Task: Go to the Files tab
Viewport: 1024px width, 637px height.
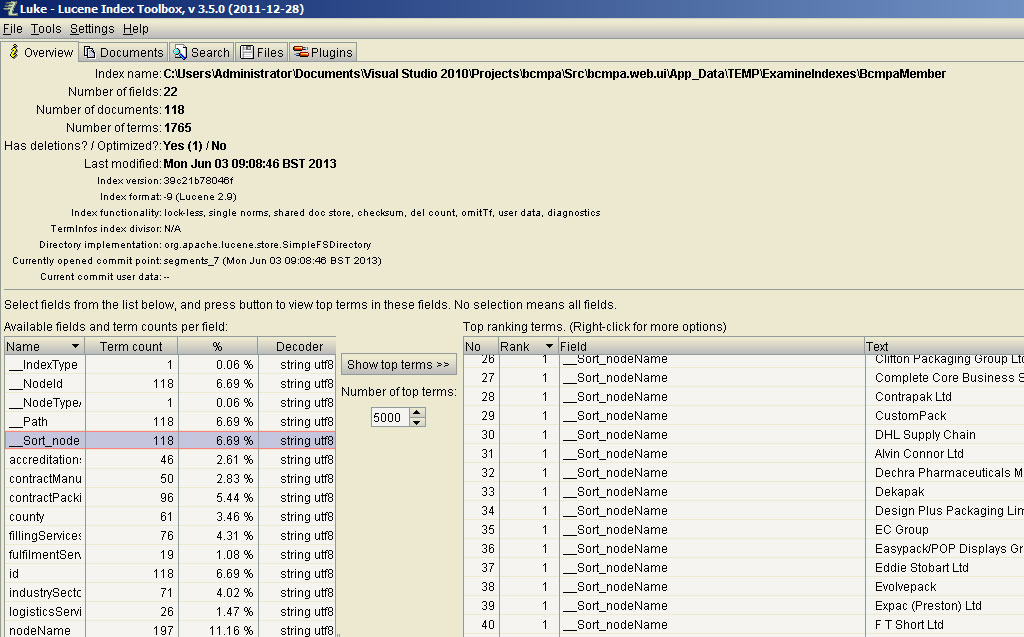Action: point(261,52)
